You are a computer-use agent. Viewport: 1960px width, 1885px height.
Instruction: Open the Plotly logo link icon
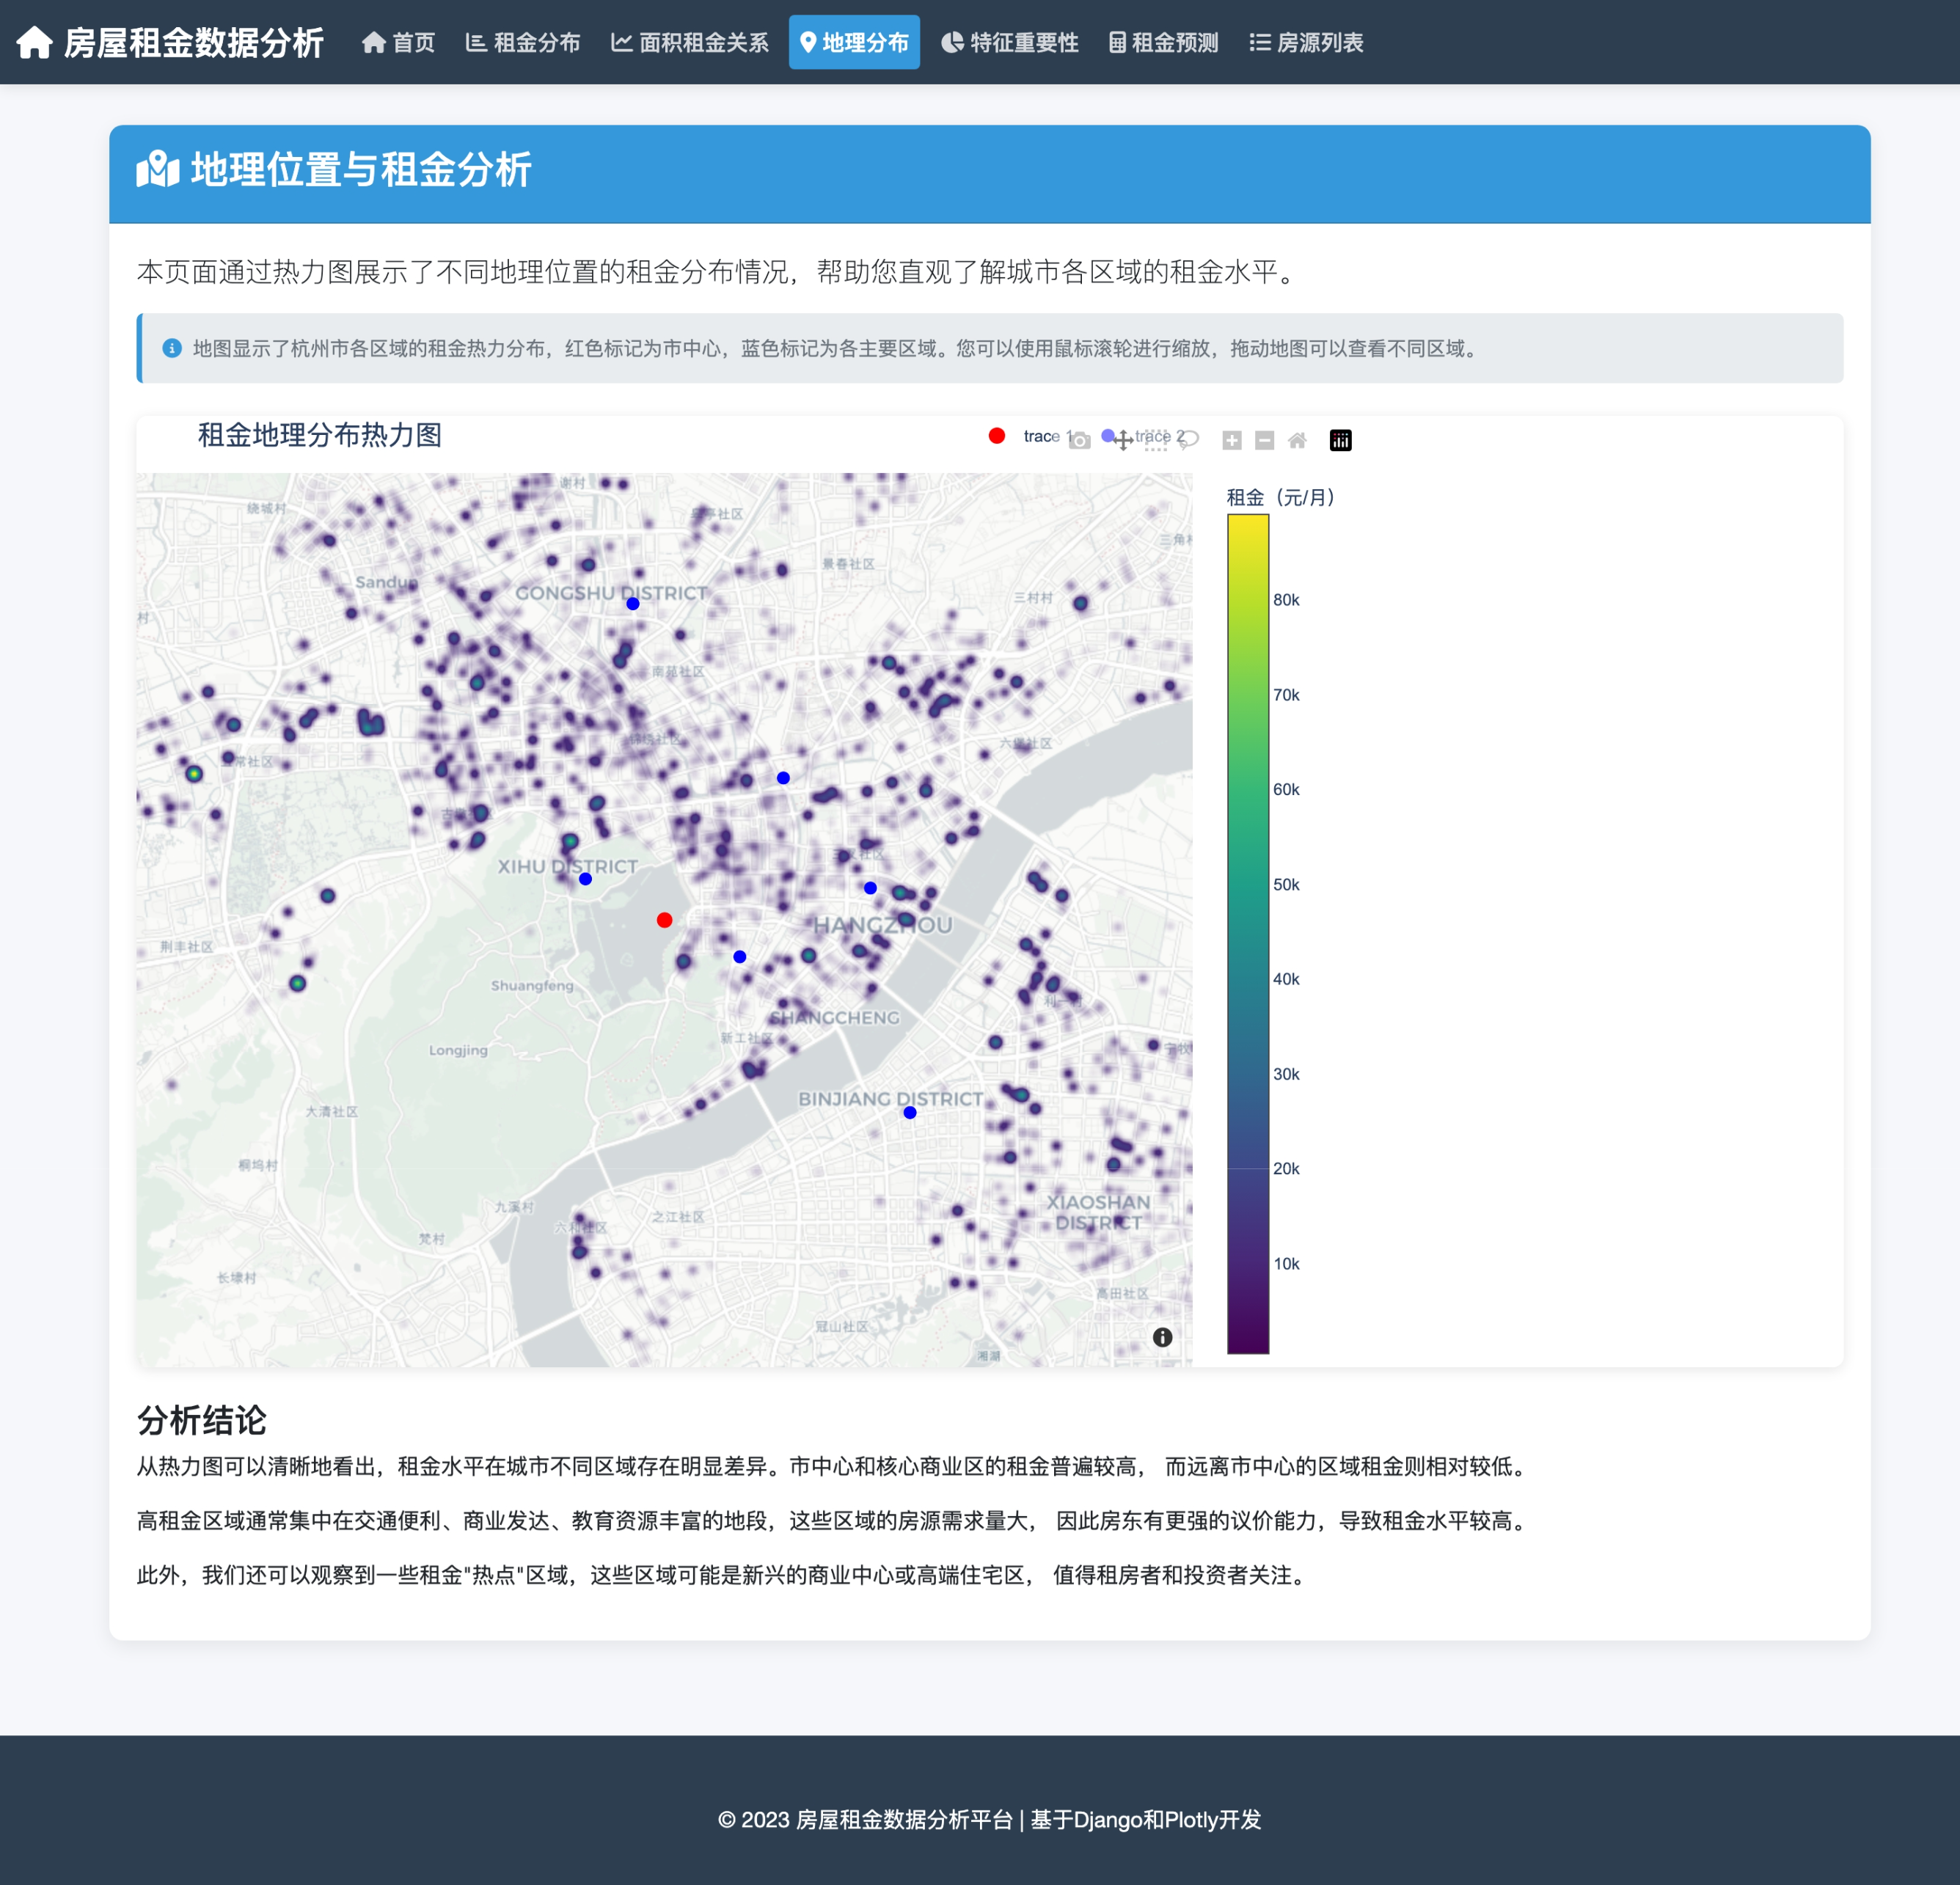[1340, 440]
